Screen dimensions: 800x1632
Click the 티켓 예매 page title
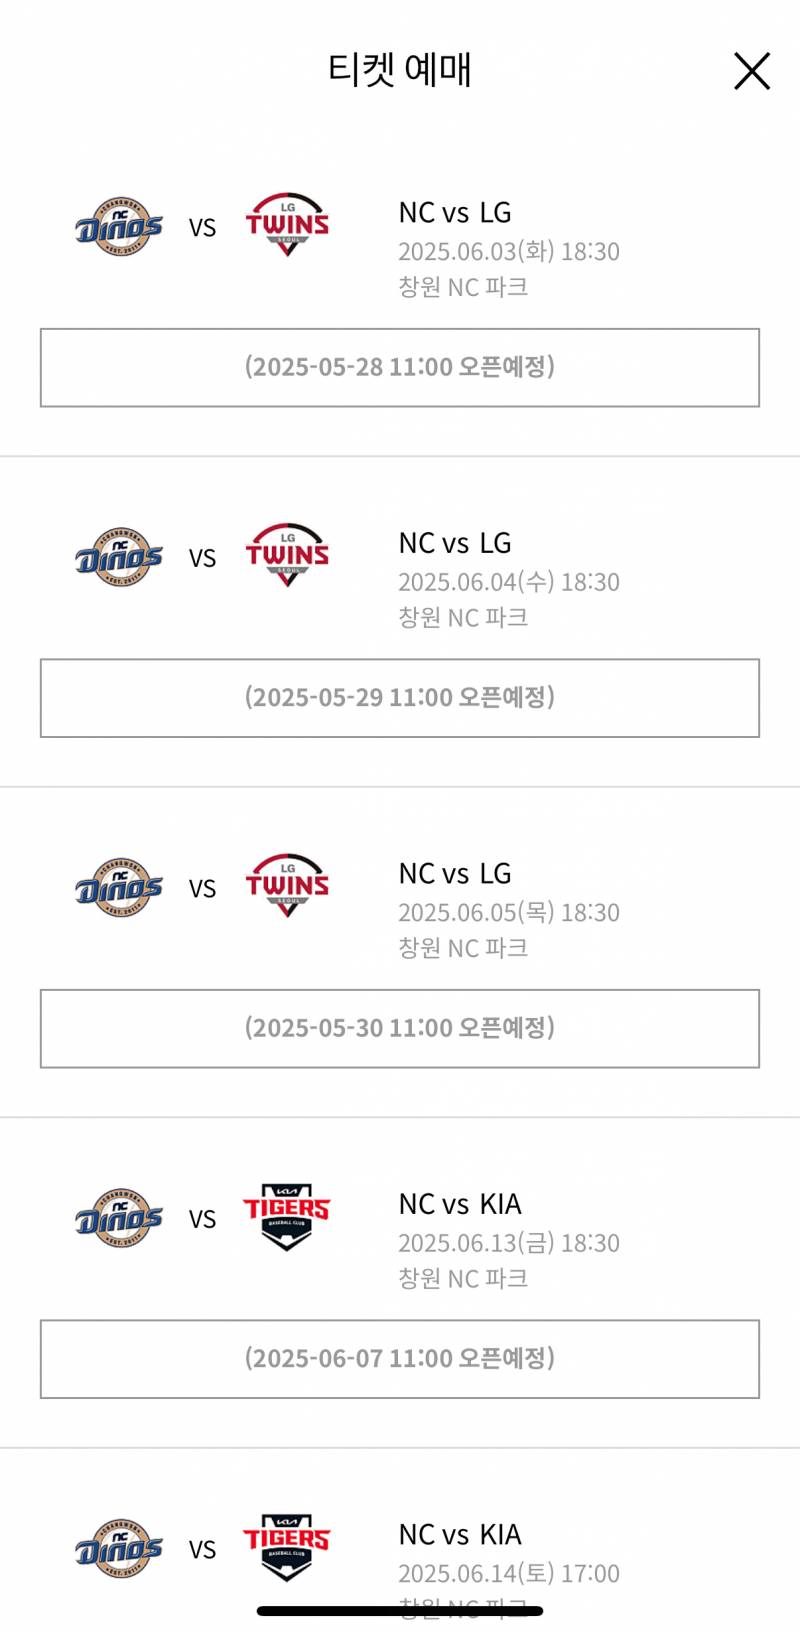pos(400,70)
